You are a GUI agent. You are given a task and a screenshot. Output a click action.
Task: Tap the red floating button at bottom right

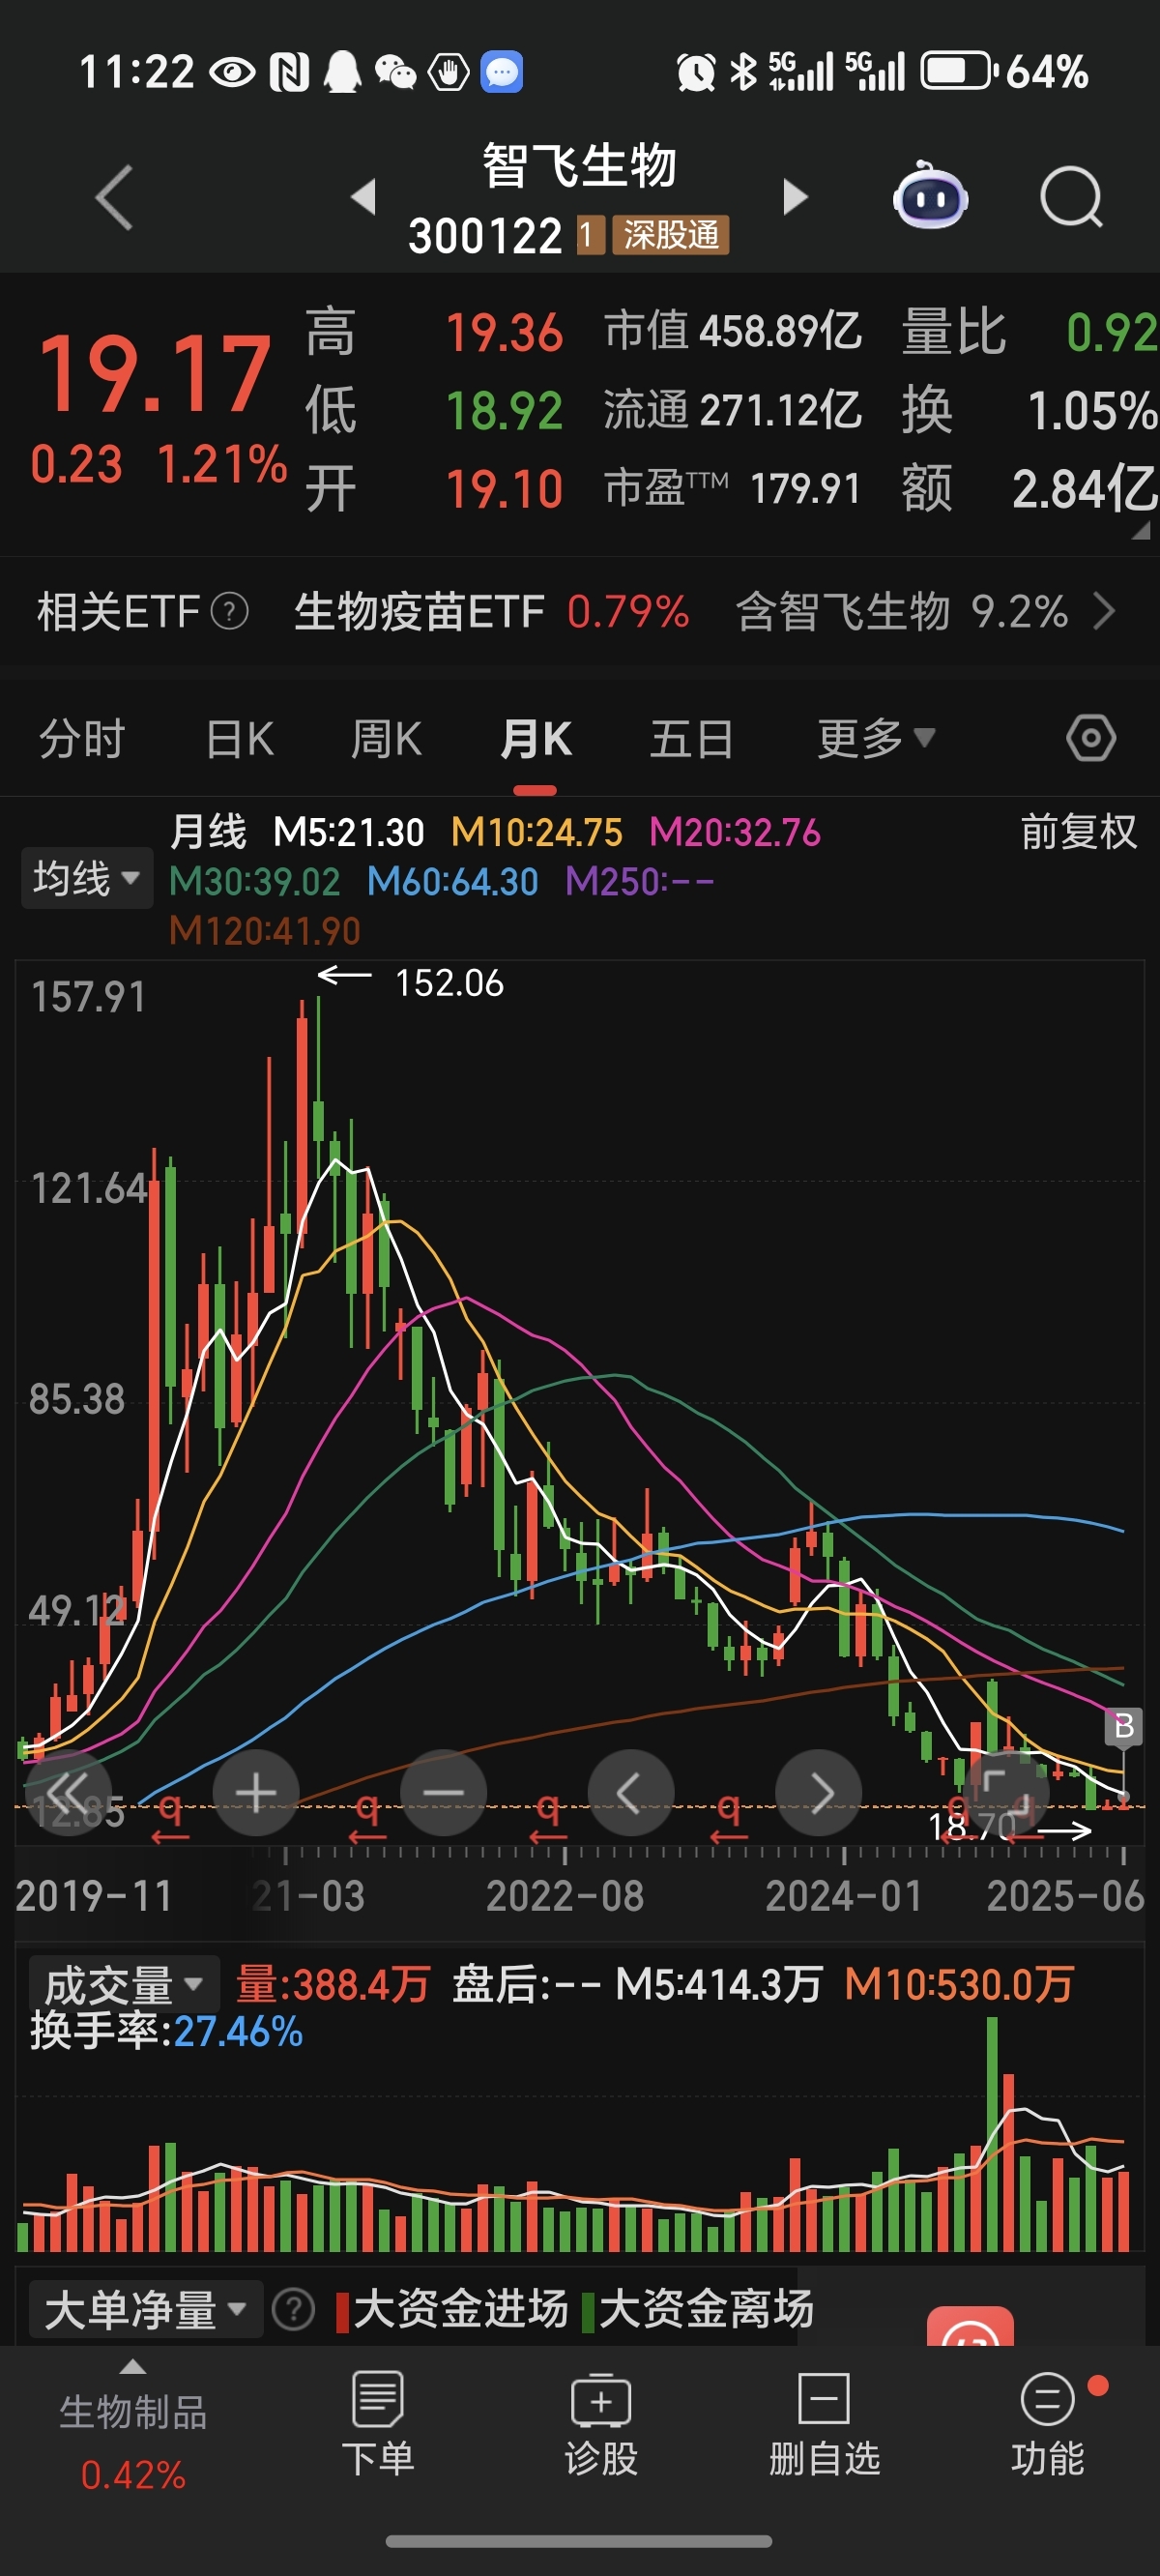pos(970,2327)
